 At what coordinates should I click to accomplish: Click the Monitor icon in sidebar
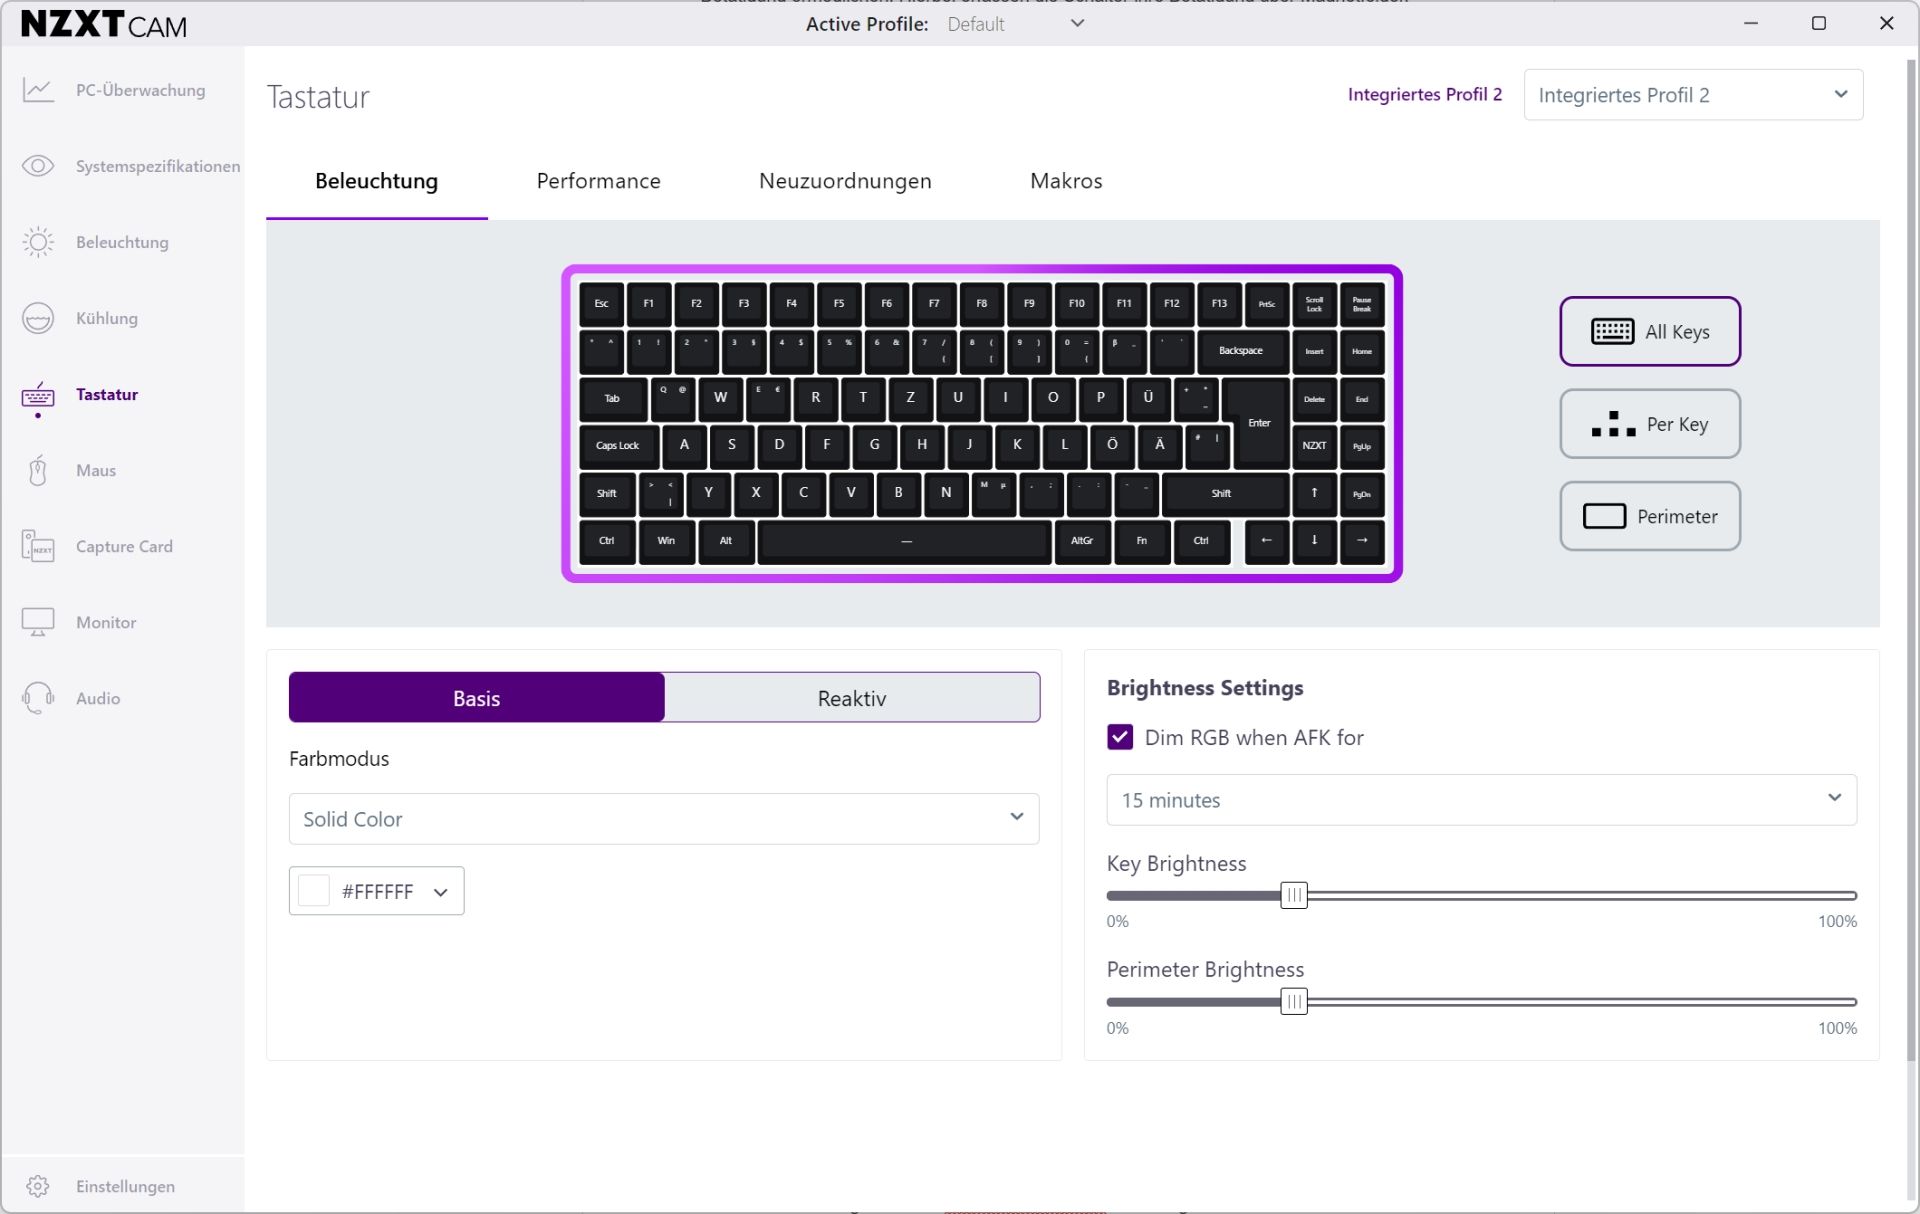(38, 622)
